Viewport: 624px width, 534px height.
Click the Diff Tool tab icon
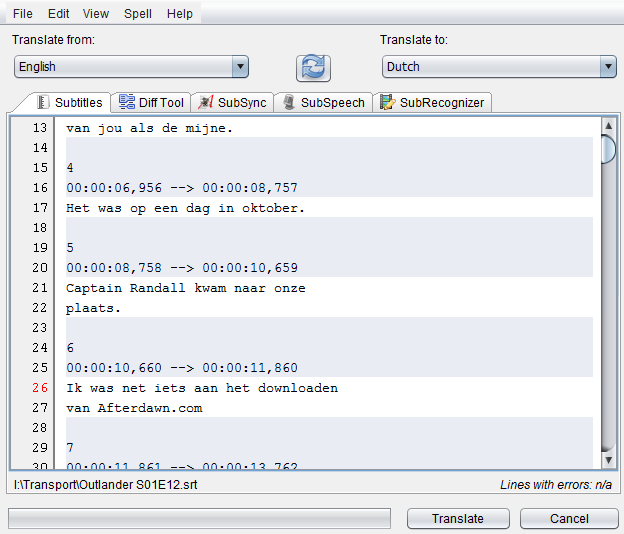tap(127, 103)
